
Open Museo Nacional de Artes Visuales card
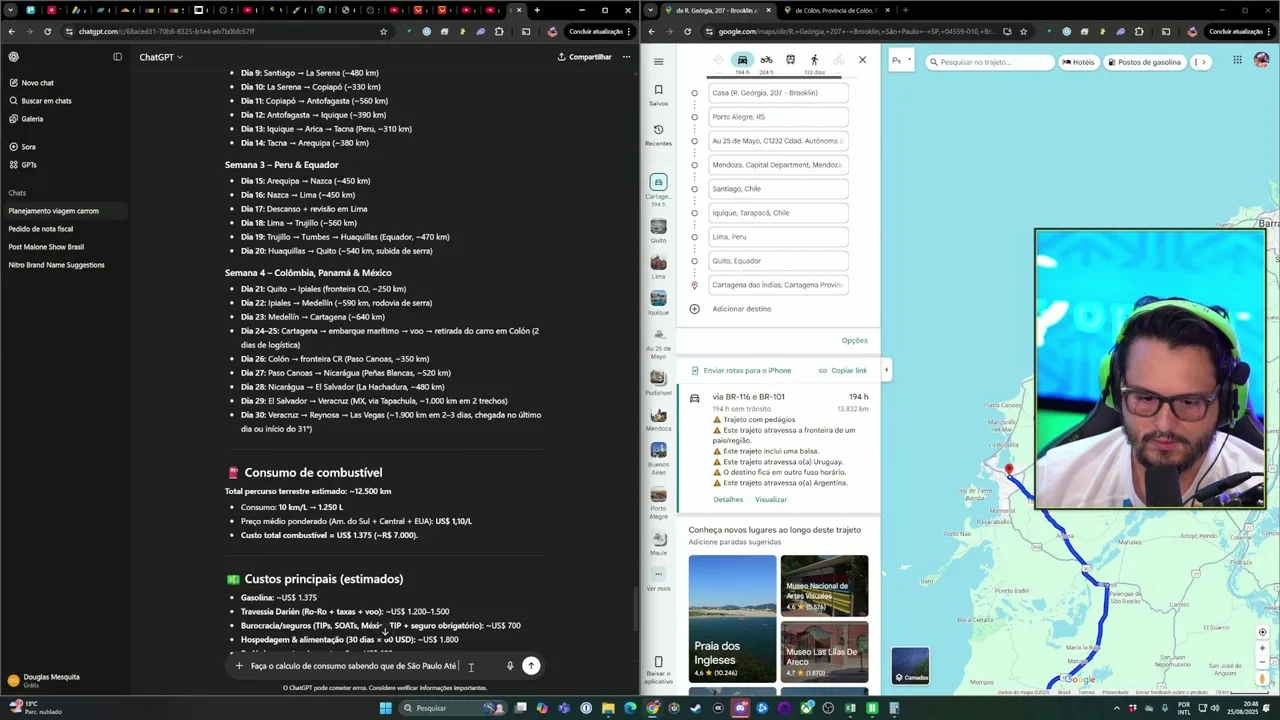824,586
